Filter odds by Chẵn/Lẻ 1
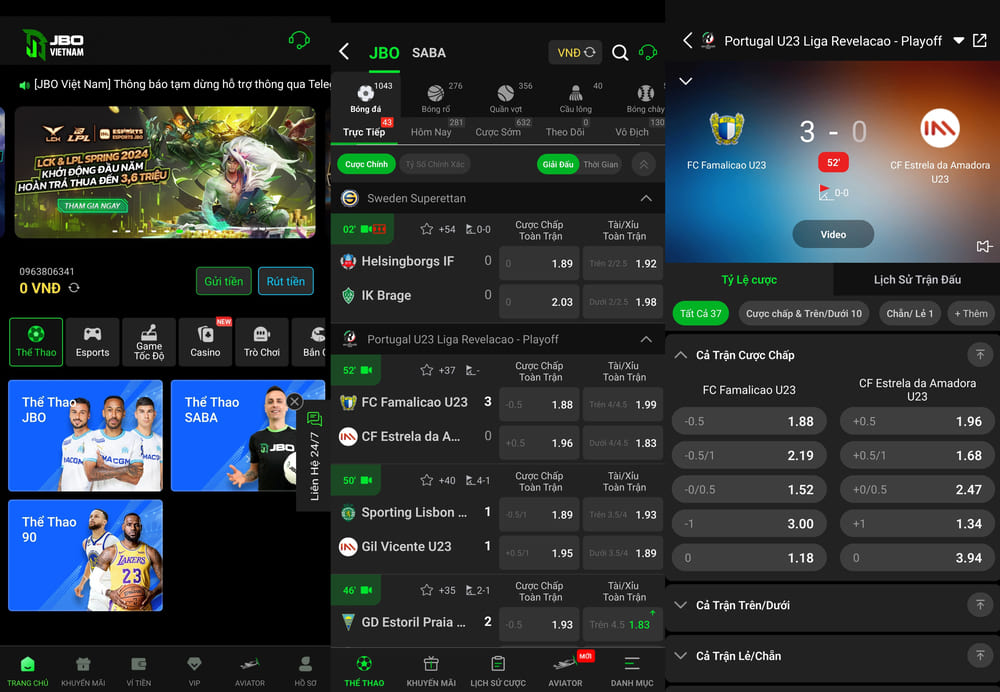Image resolution: width=1000 pixels, height=692 pixels. 909,313
